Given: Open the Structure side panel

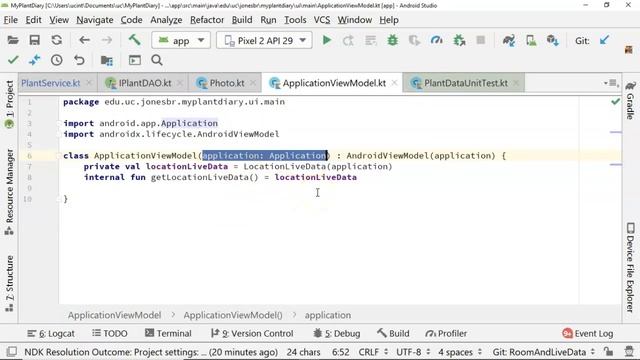Looking at the screenshot, I should tap(9, 283).
